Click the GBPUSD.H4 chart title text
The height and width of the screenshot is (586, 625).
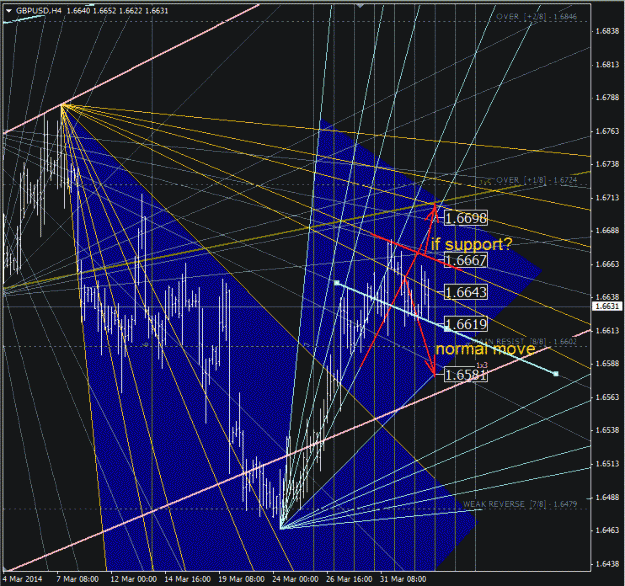[39, 11]
